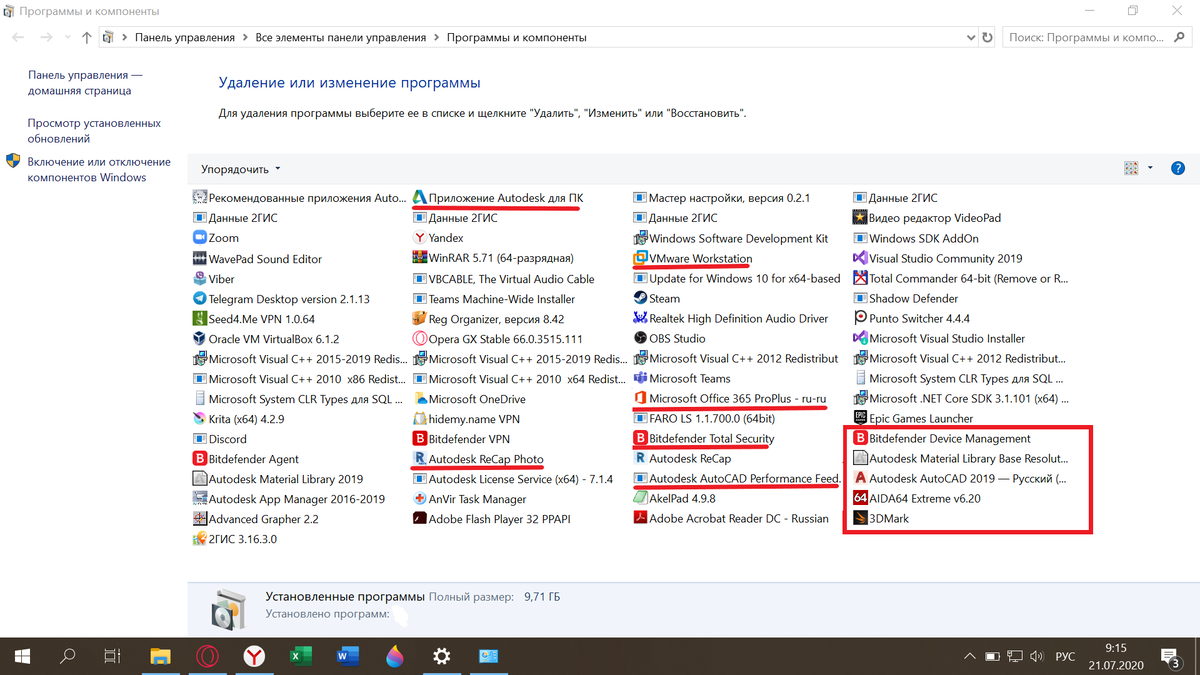This screenshot has height=675, width=1200.
Task: Go to Все элементы панели управления breadcrumb
Action: click(341, 38)
